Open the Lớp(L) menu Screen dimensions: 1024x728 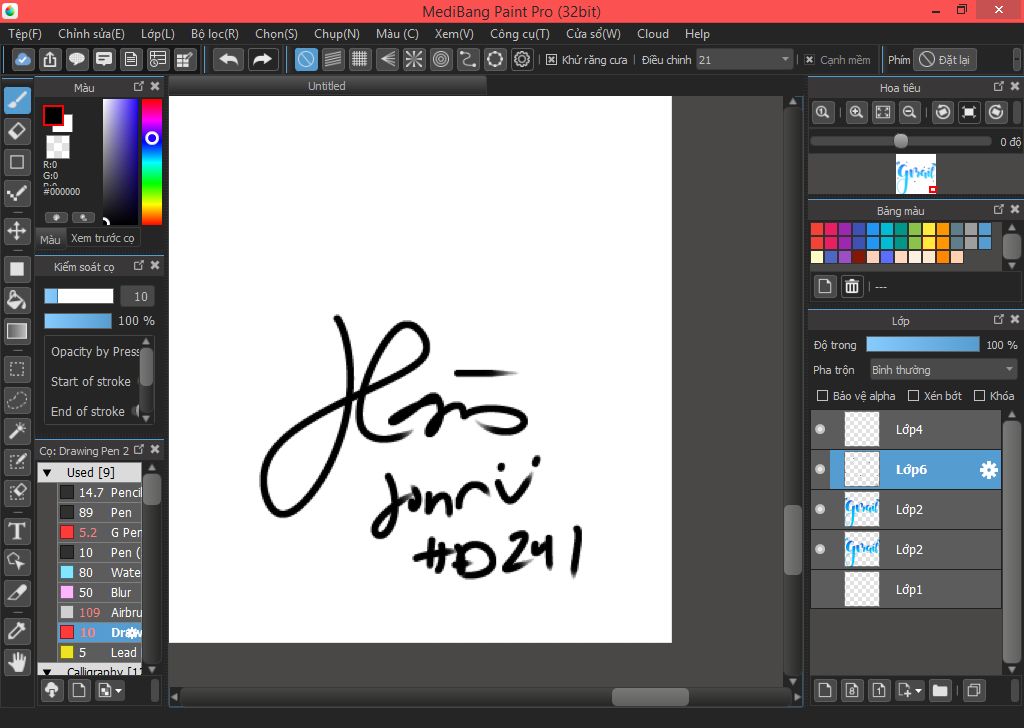(x=157, y=34)
